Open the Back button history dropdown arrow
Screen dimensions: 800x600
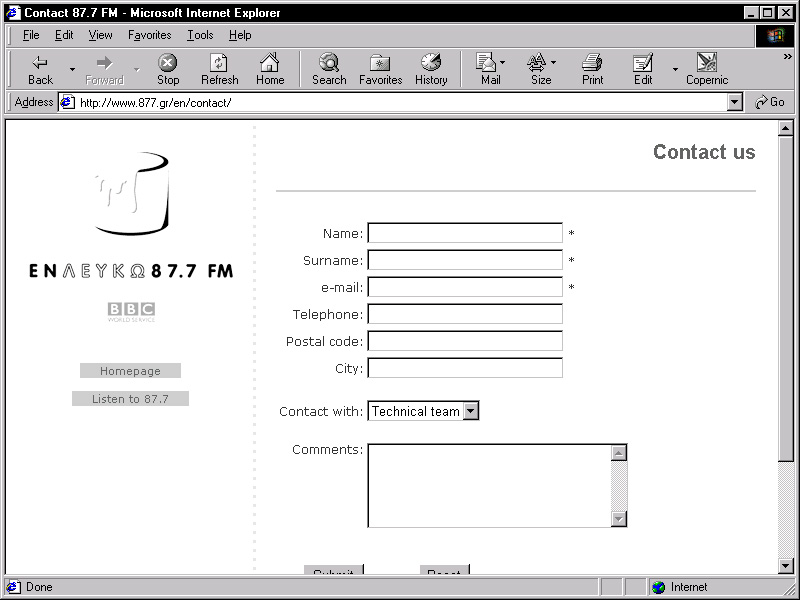pyautogui.click(x=72, y=69)
